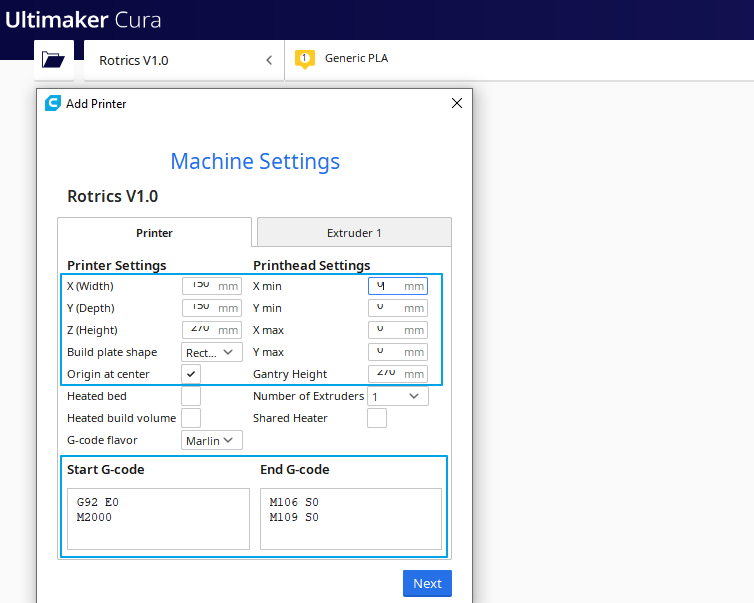The height and width of the screenshot is (603, 754).
Task: Click the Y (Depth) input field
Action: pyautogui.click(x=212, y=308)
